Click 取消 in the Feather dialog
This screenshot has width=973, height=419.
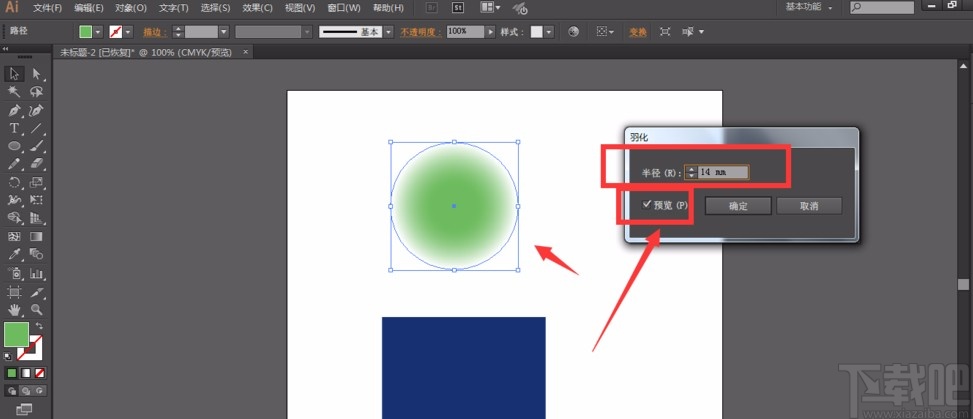pos(809,206)
